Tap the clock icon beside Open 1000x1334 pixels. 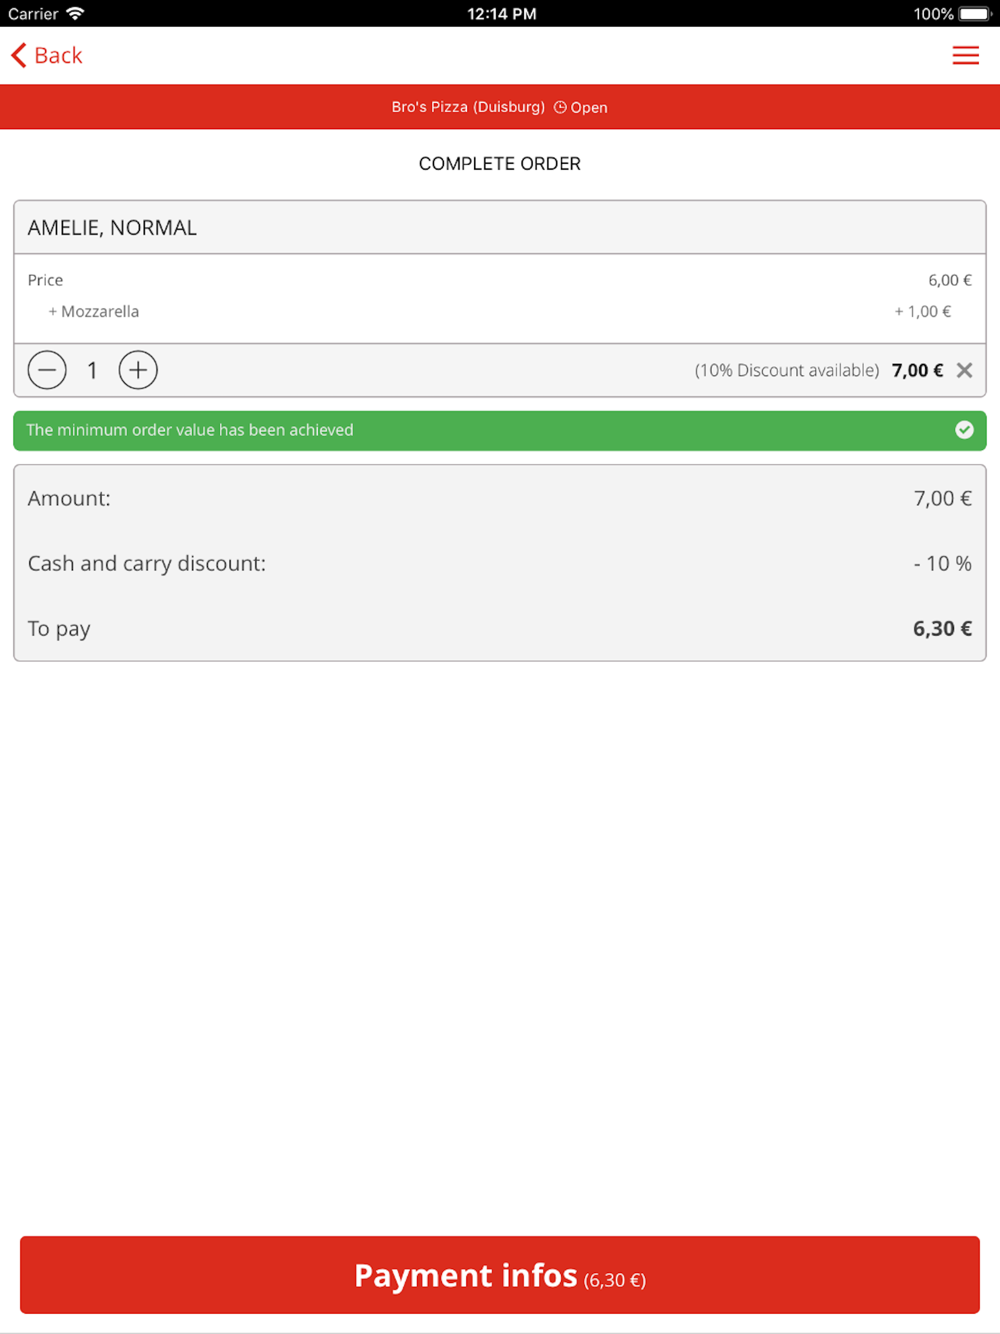tap(560, 107)
